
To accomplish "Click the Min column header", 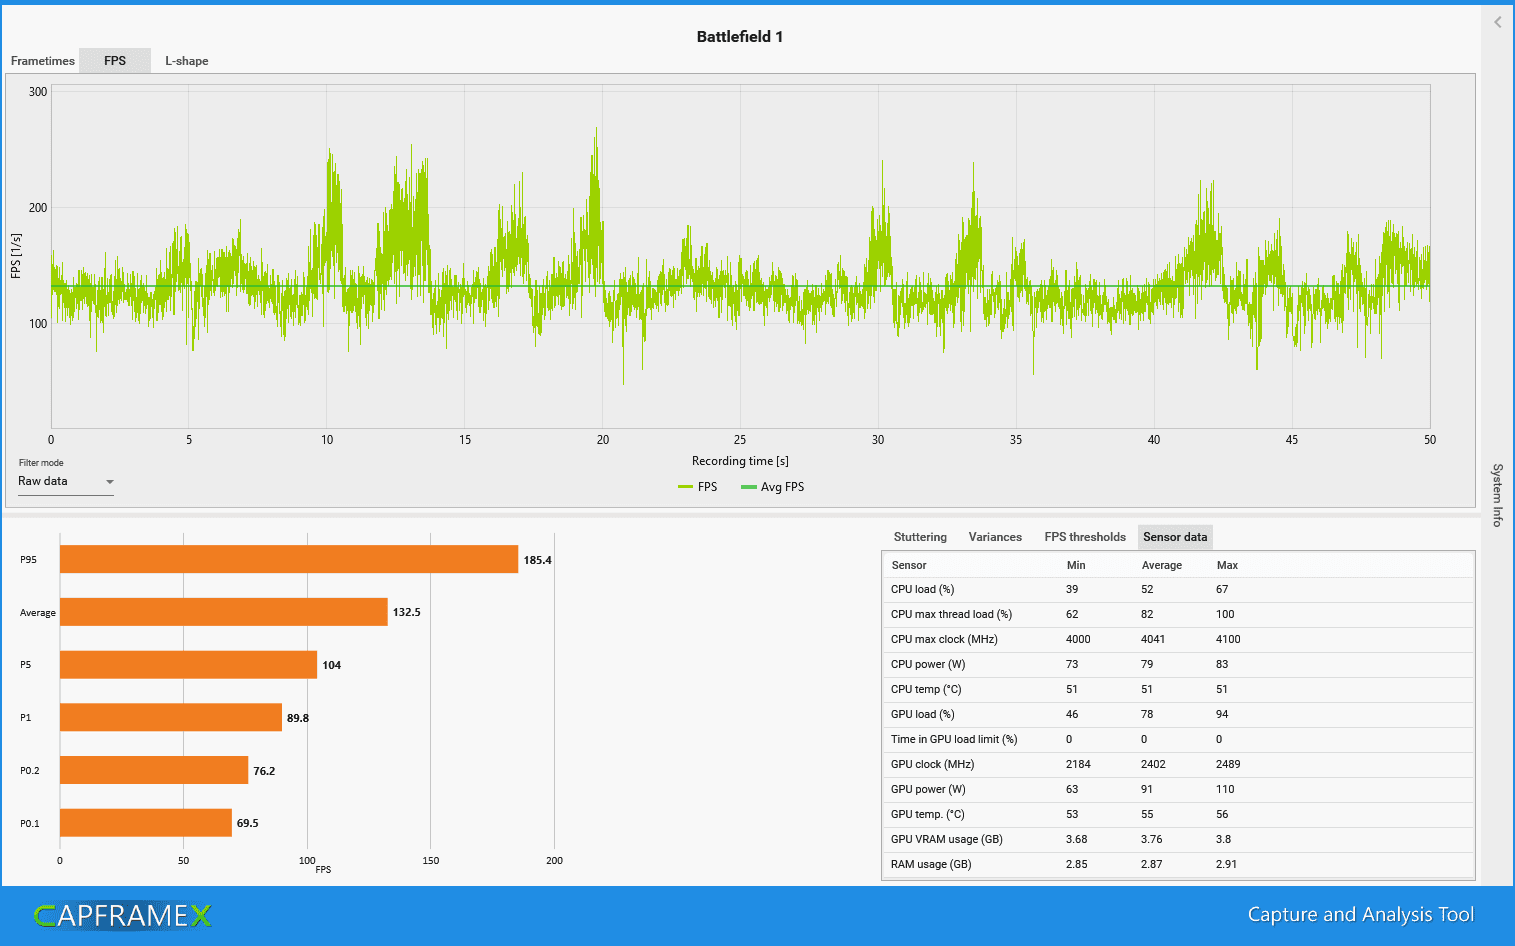I will tap(1076, 565).
